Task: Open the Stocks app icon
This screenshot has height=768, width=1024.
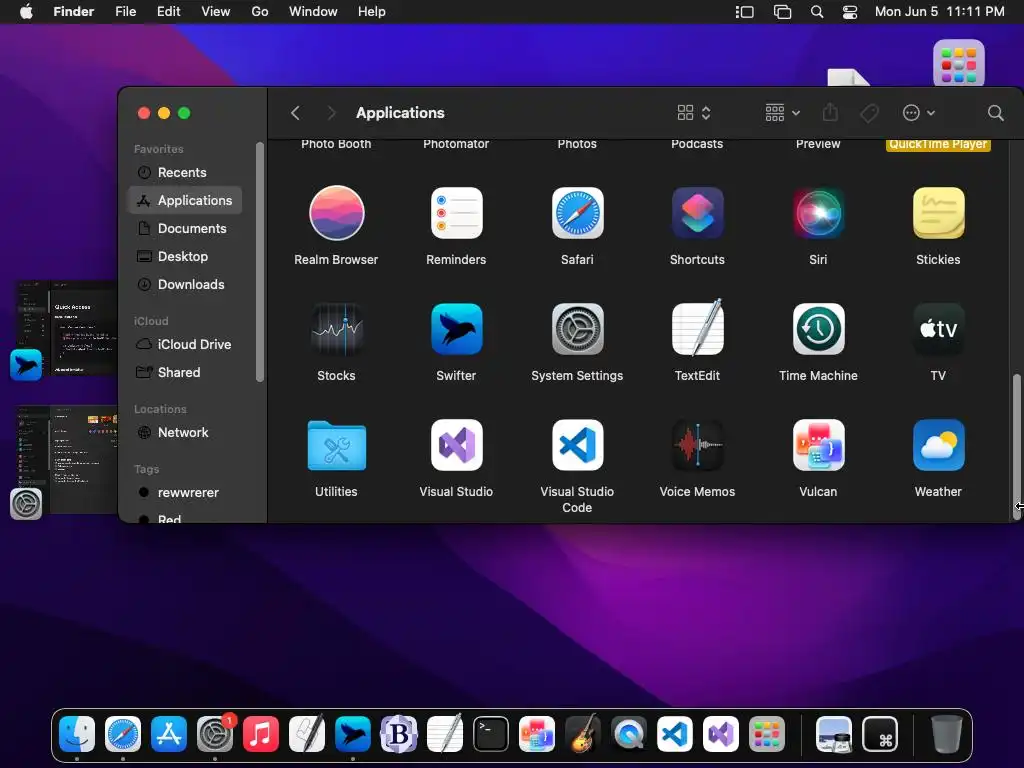Action: tap(336, 329)
